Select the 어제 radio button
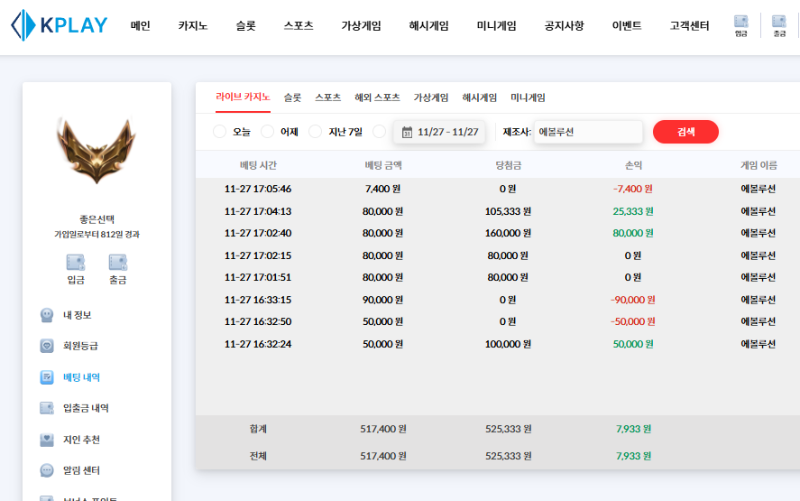 coord(267,132)
